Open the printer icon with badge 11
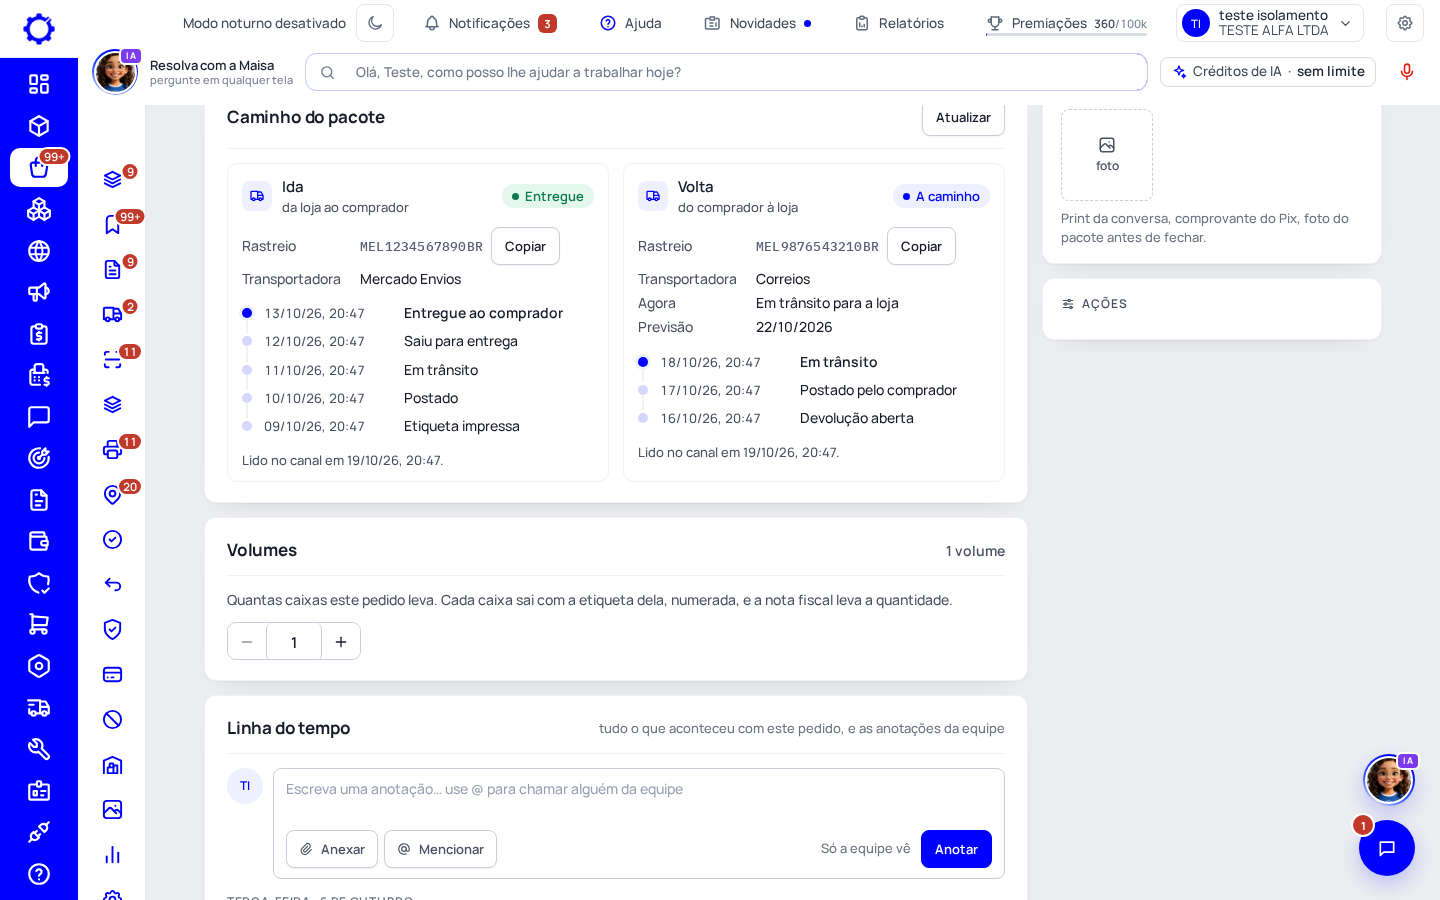1440x900 pixels. tap(113, 450)
